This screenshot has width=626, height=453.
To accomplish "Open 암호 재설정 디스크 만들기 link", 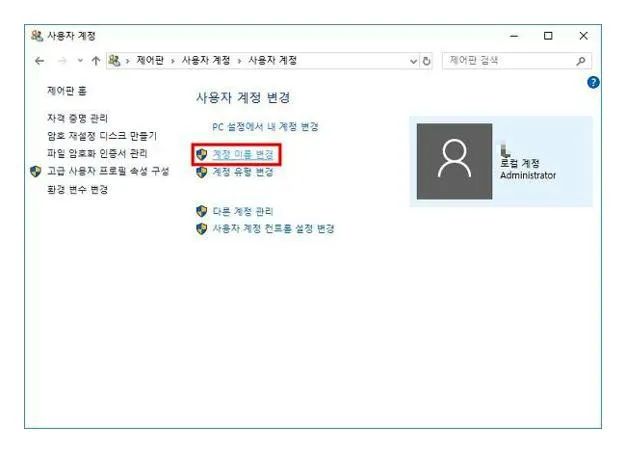I will pos(102,136).
